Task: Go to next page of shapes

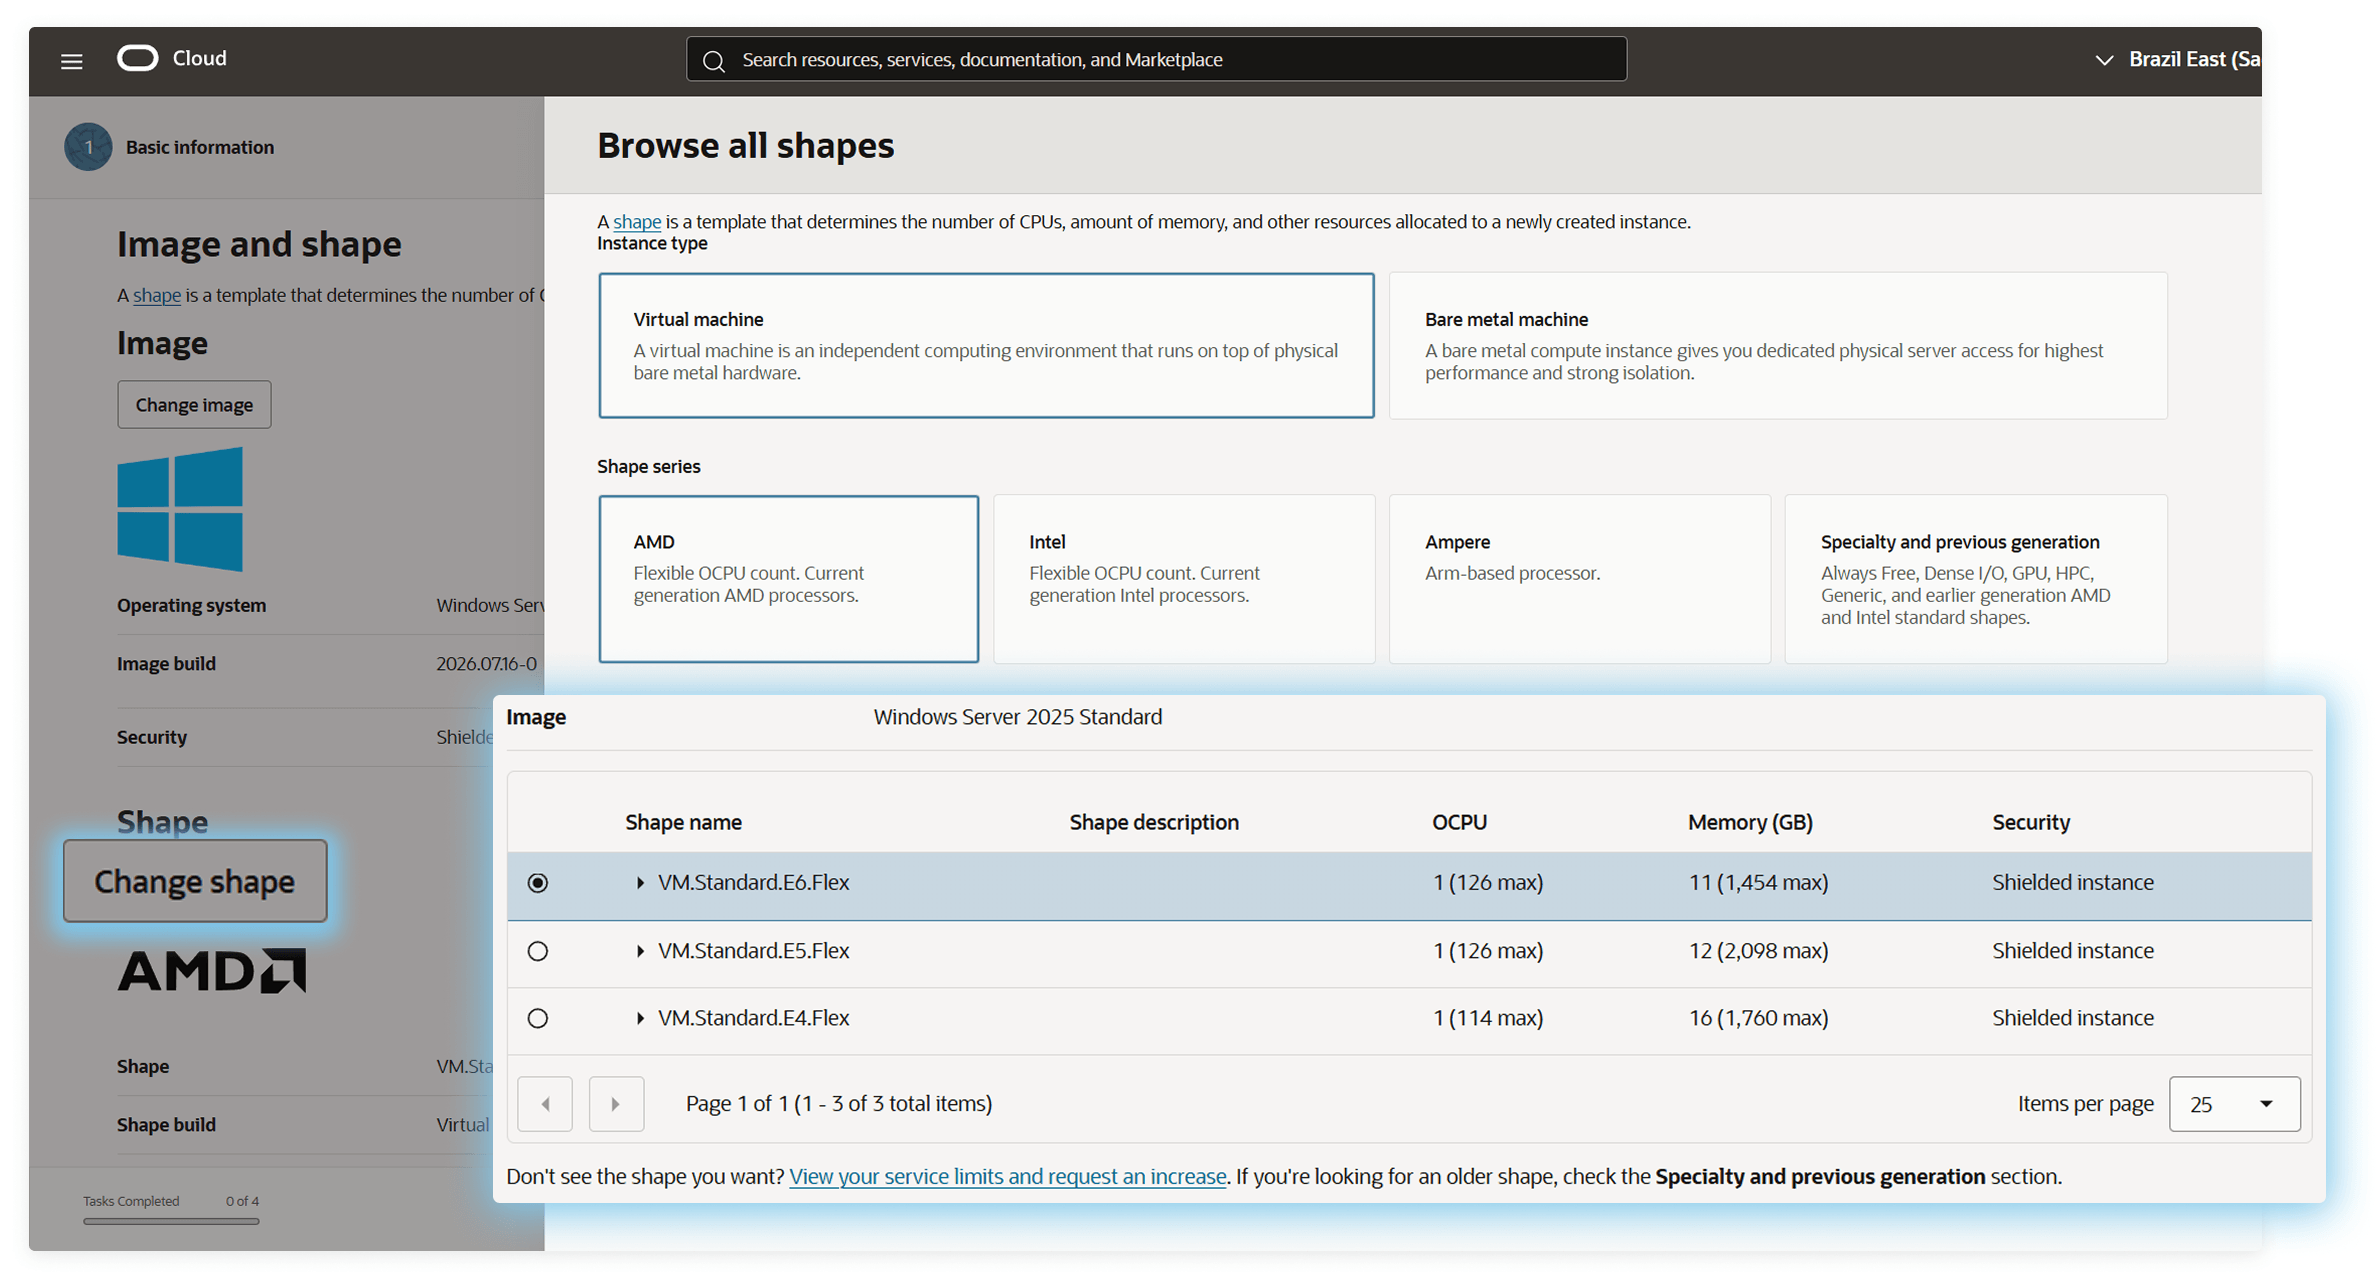Action: (616, 1104)
